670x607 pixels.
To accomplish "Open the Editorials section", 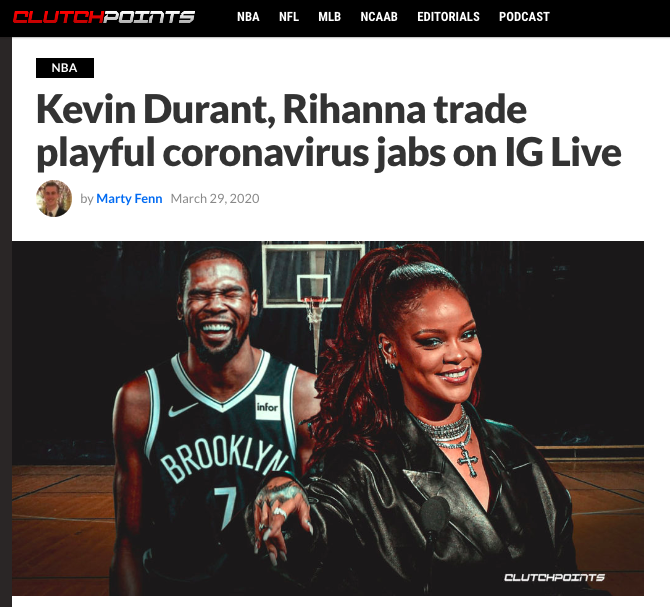I will point(448,17).
